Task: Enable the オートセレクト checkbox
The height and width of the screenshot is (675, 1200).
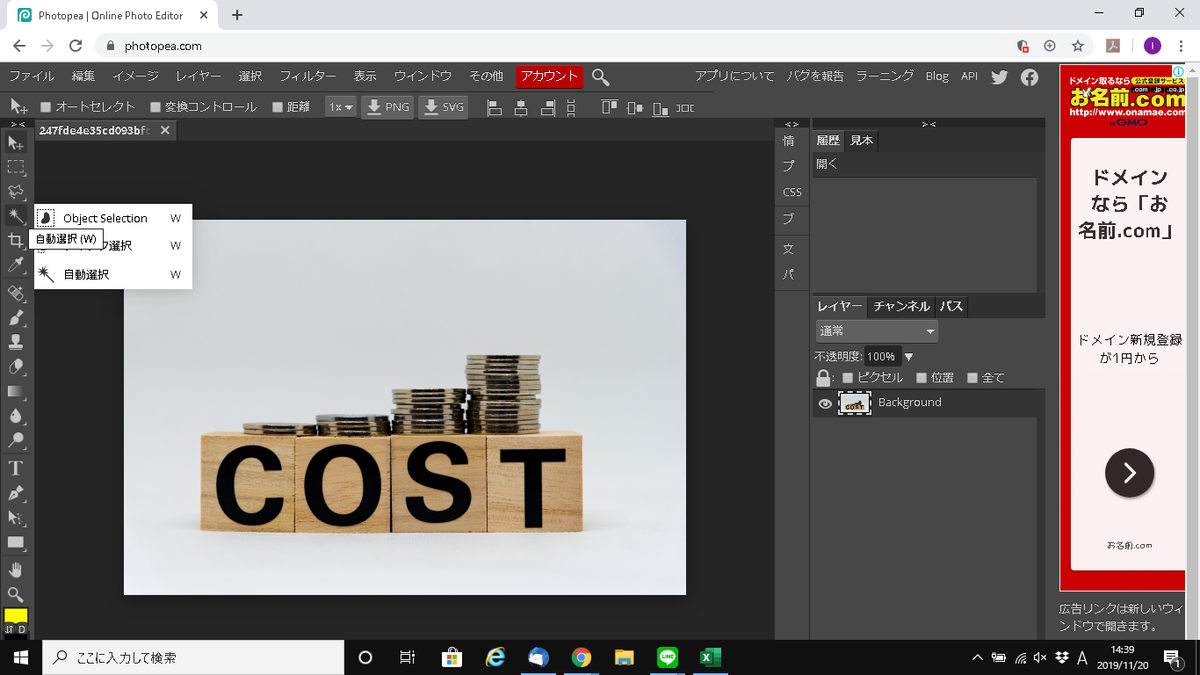Action: coord(46,107)
